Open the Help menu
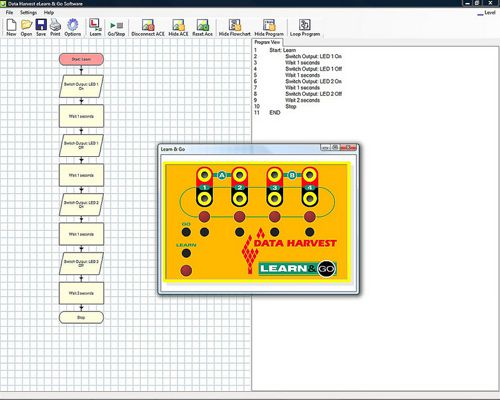This screenshot has height=400, width=500. [x=49, y=12]
